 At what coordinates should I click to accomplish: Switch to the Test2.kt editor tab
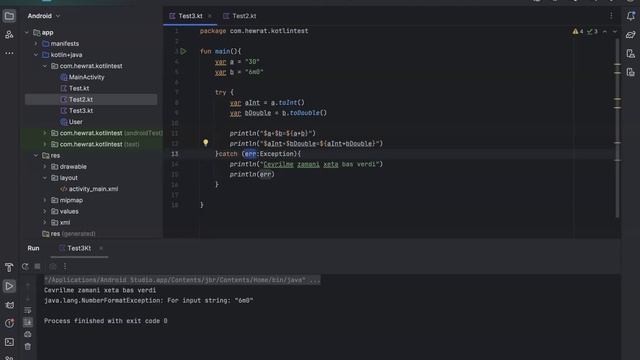point(240,16)
